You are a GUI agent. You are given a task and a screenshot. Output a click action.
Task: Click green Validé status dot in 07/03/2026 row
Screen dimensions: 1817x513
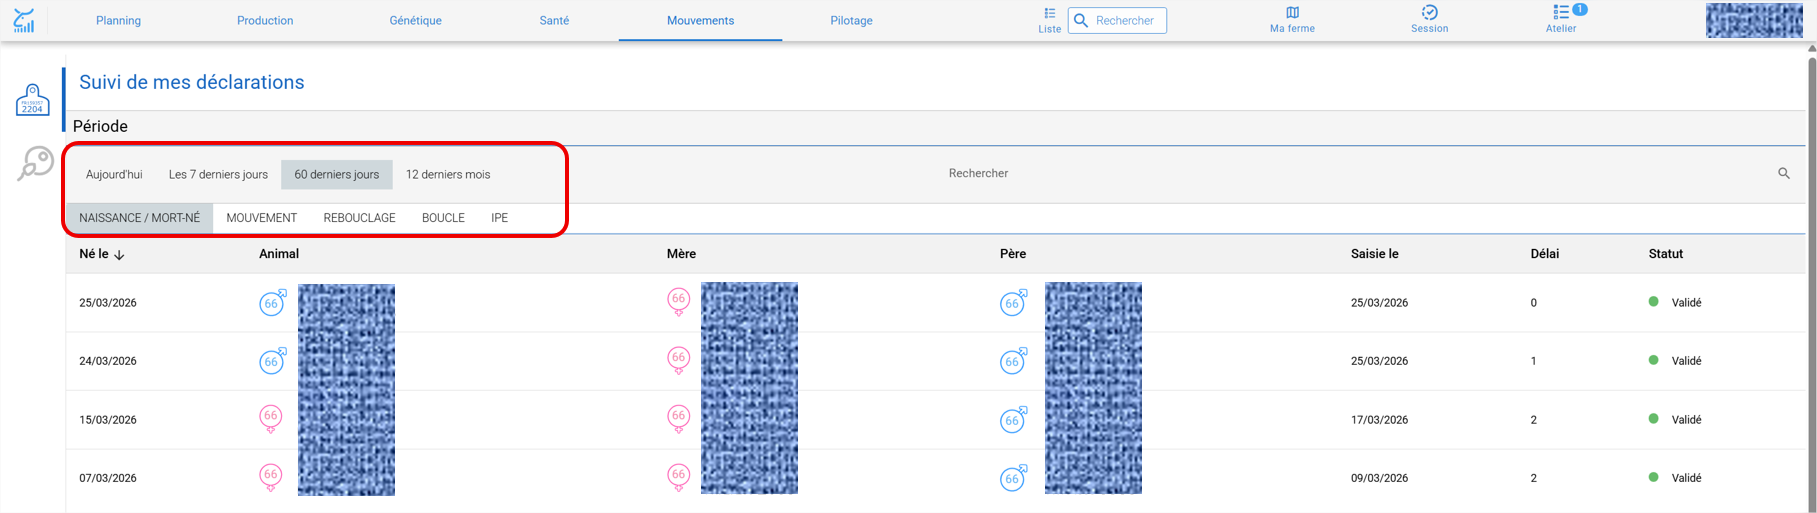coord(1653,477)
